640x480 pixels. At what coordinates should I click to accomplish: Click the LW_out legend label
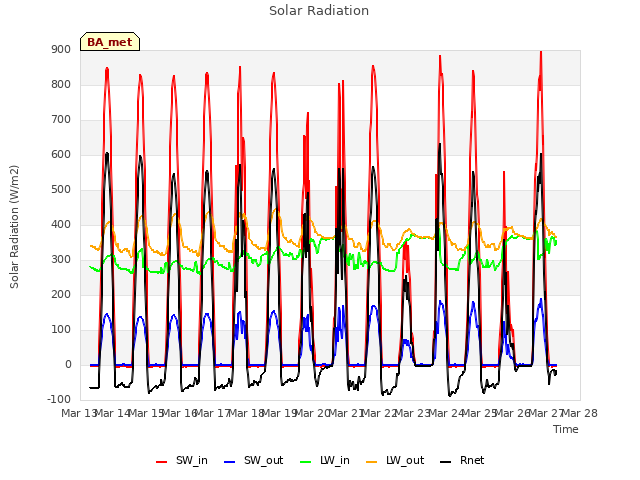tap(405, 460)
